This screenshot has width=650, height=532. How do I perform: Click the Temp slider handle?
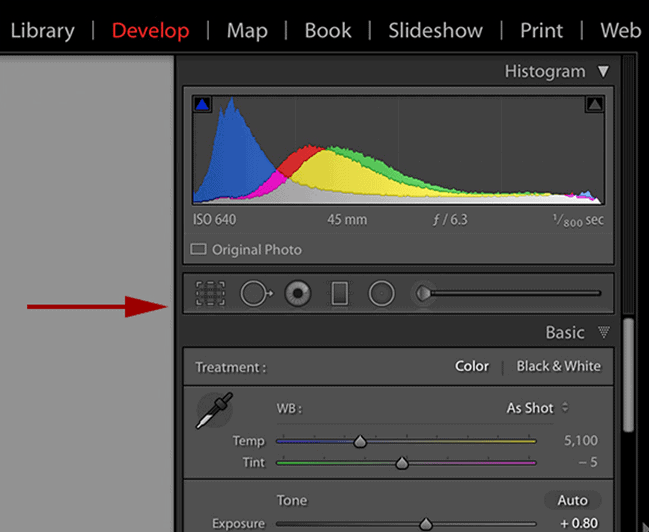click(360, 441)
